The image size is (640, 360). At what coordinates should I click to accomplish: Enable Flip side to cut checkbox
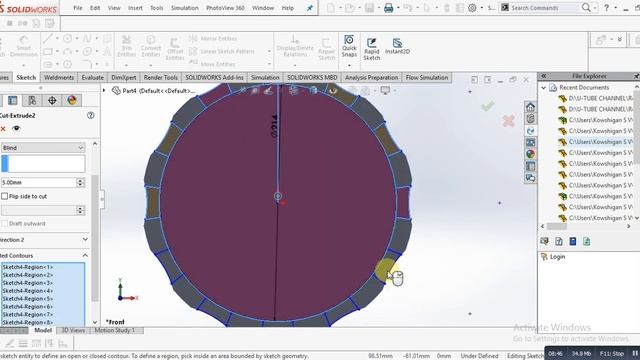point(4,196)
